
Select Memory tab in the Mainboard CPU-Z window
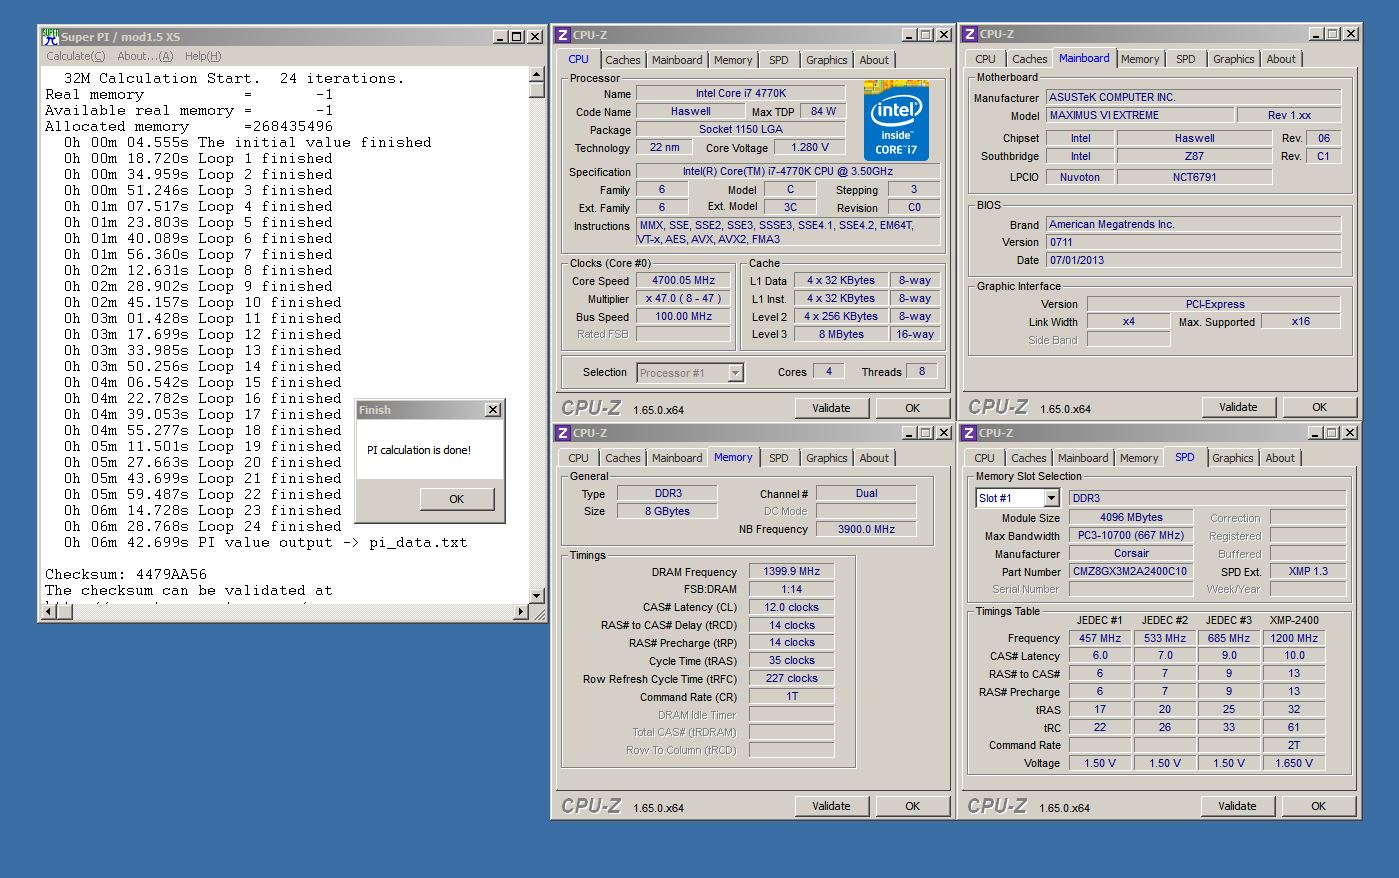coord(1140,59)
